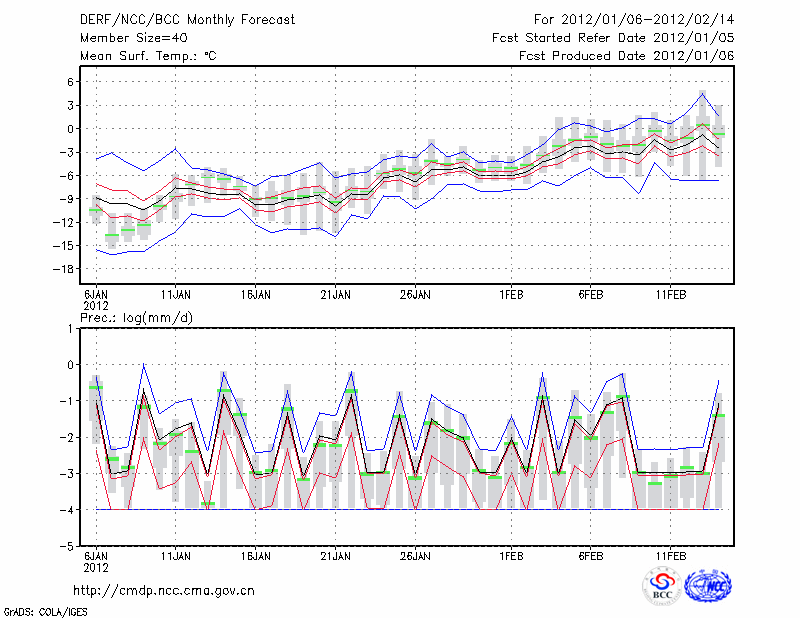Click the NCC logo

click(707, 586)
